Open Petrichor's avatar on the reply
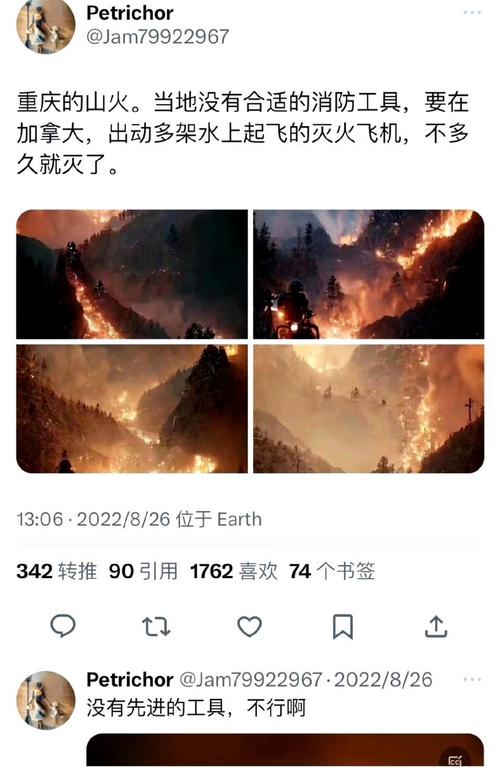 (46, 700)
